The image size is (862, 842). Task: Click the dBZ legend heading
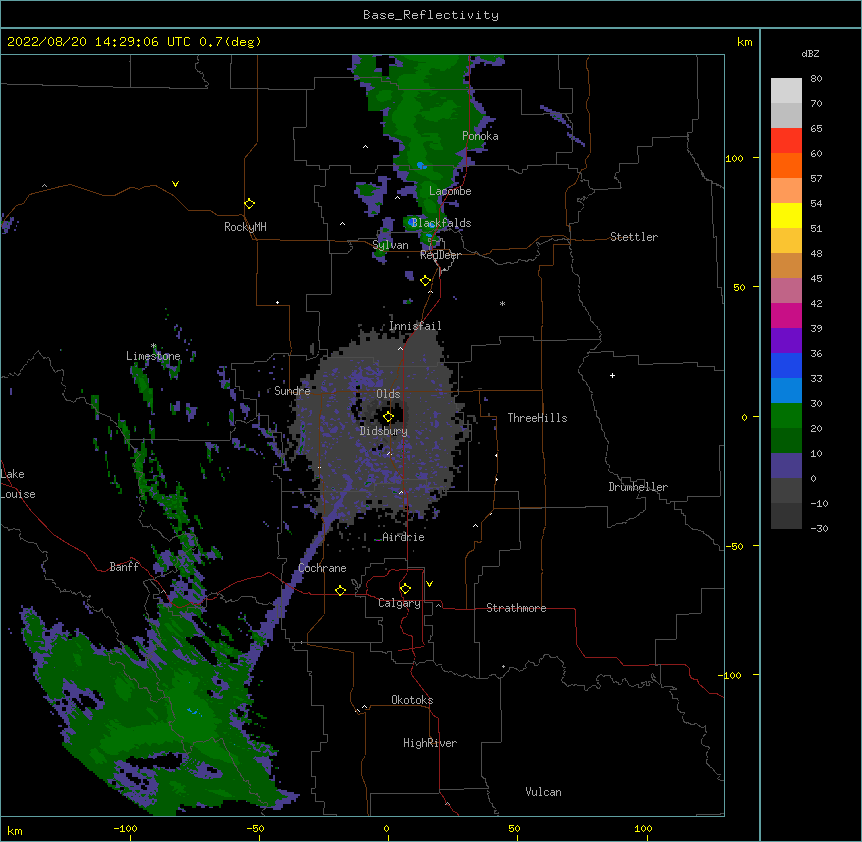[810, 54]
